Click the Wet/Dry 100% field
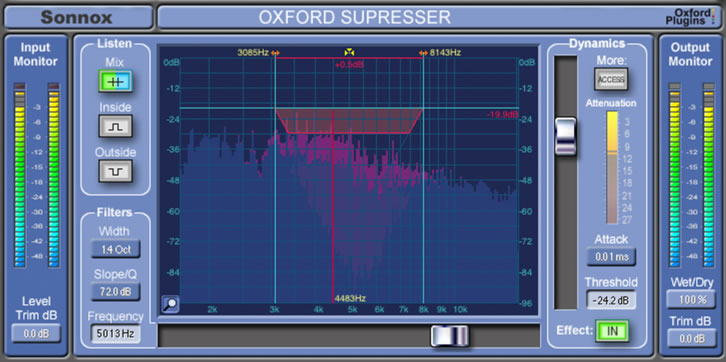The image size is (726, 362). tap(691, 299)
